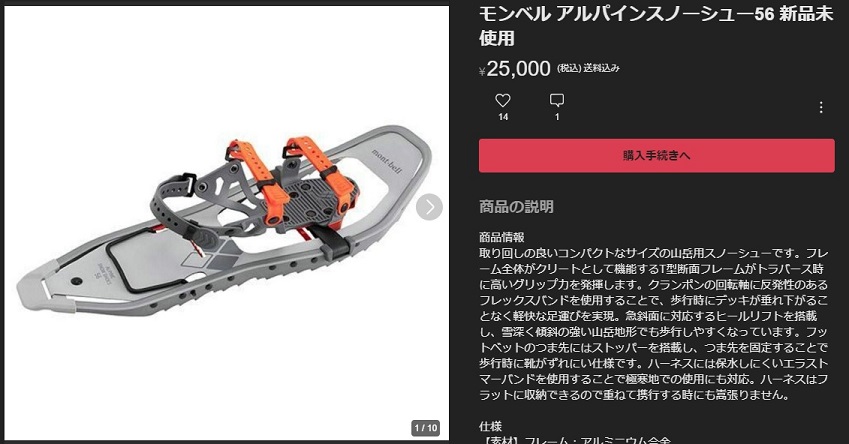Viewport: 849px width, 444px height.
Task: Open the snowshoe product photo
Action: (226, 223)
